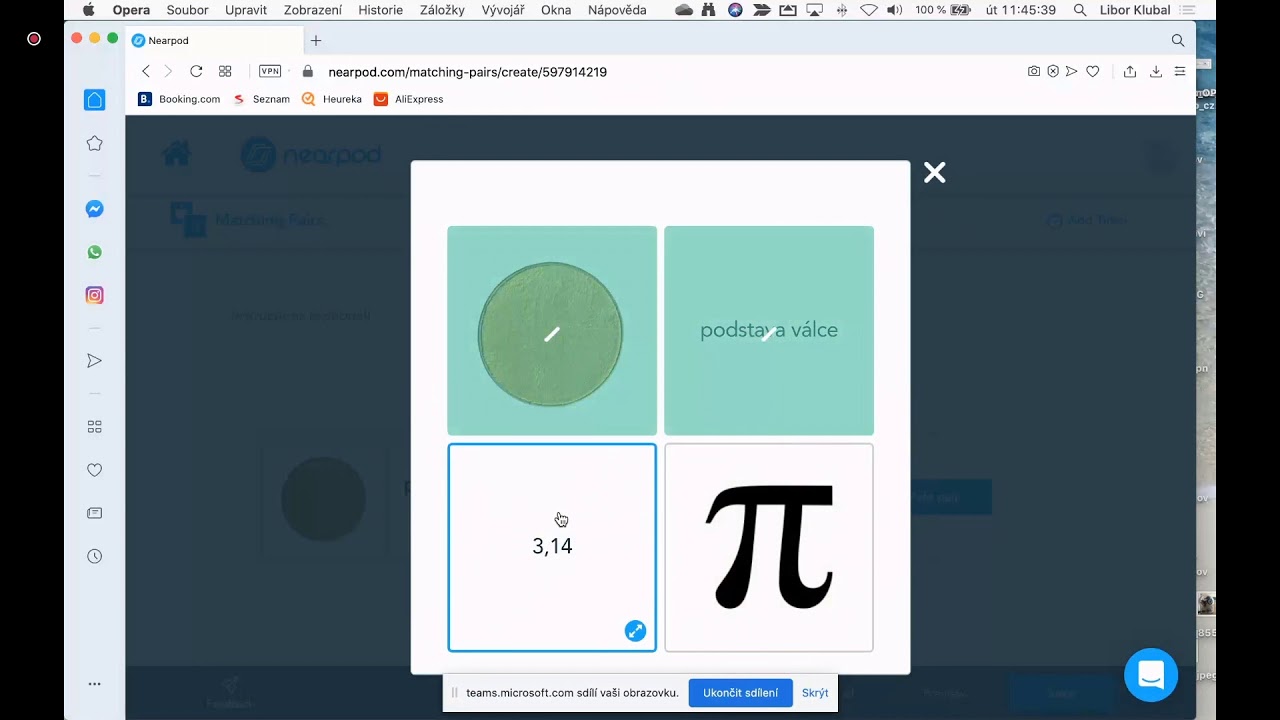
Task: Open Speed Dial sidebar icon
Action: pyautogui.click(x=94, y=426)
